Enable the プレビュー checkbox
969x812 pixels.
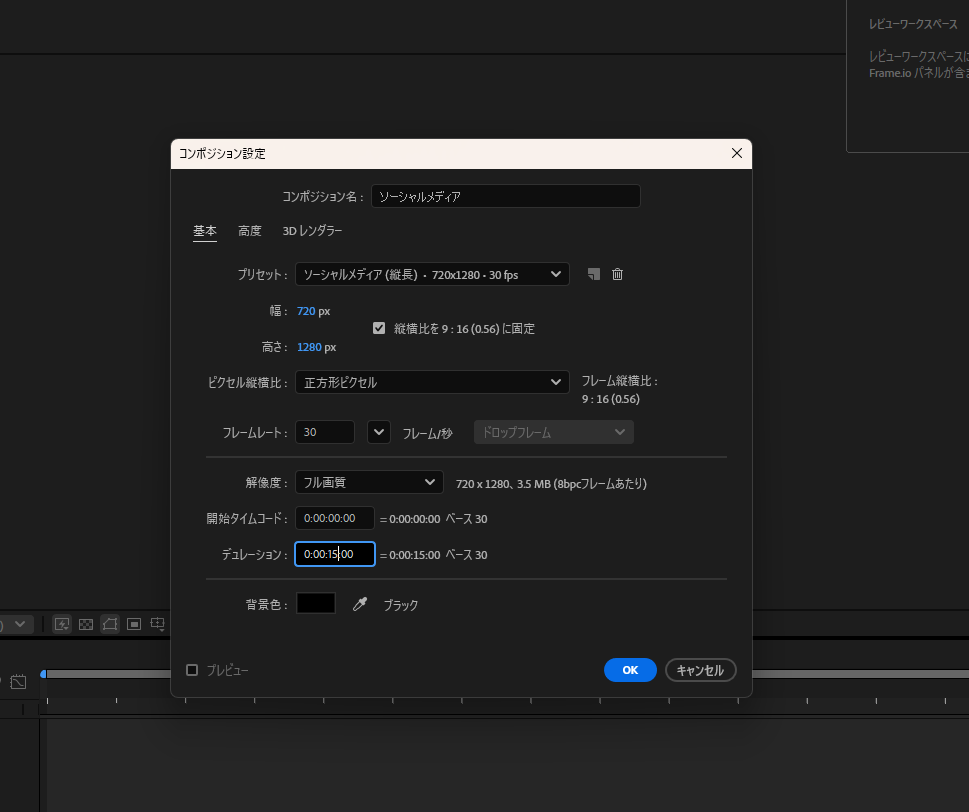[192, 670]
